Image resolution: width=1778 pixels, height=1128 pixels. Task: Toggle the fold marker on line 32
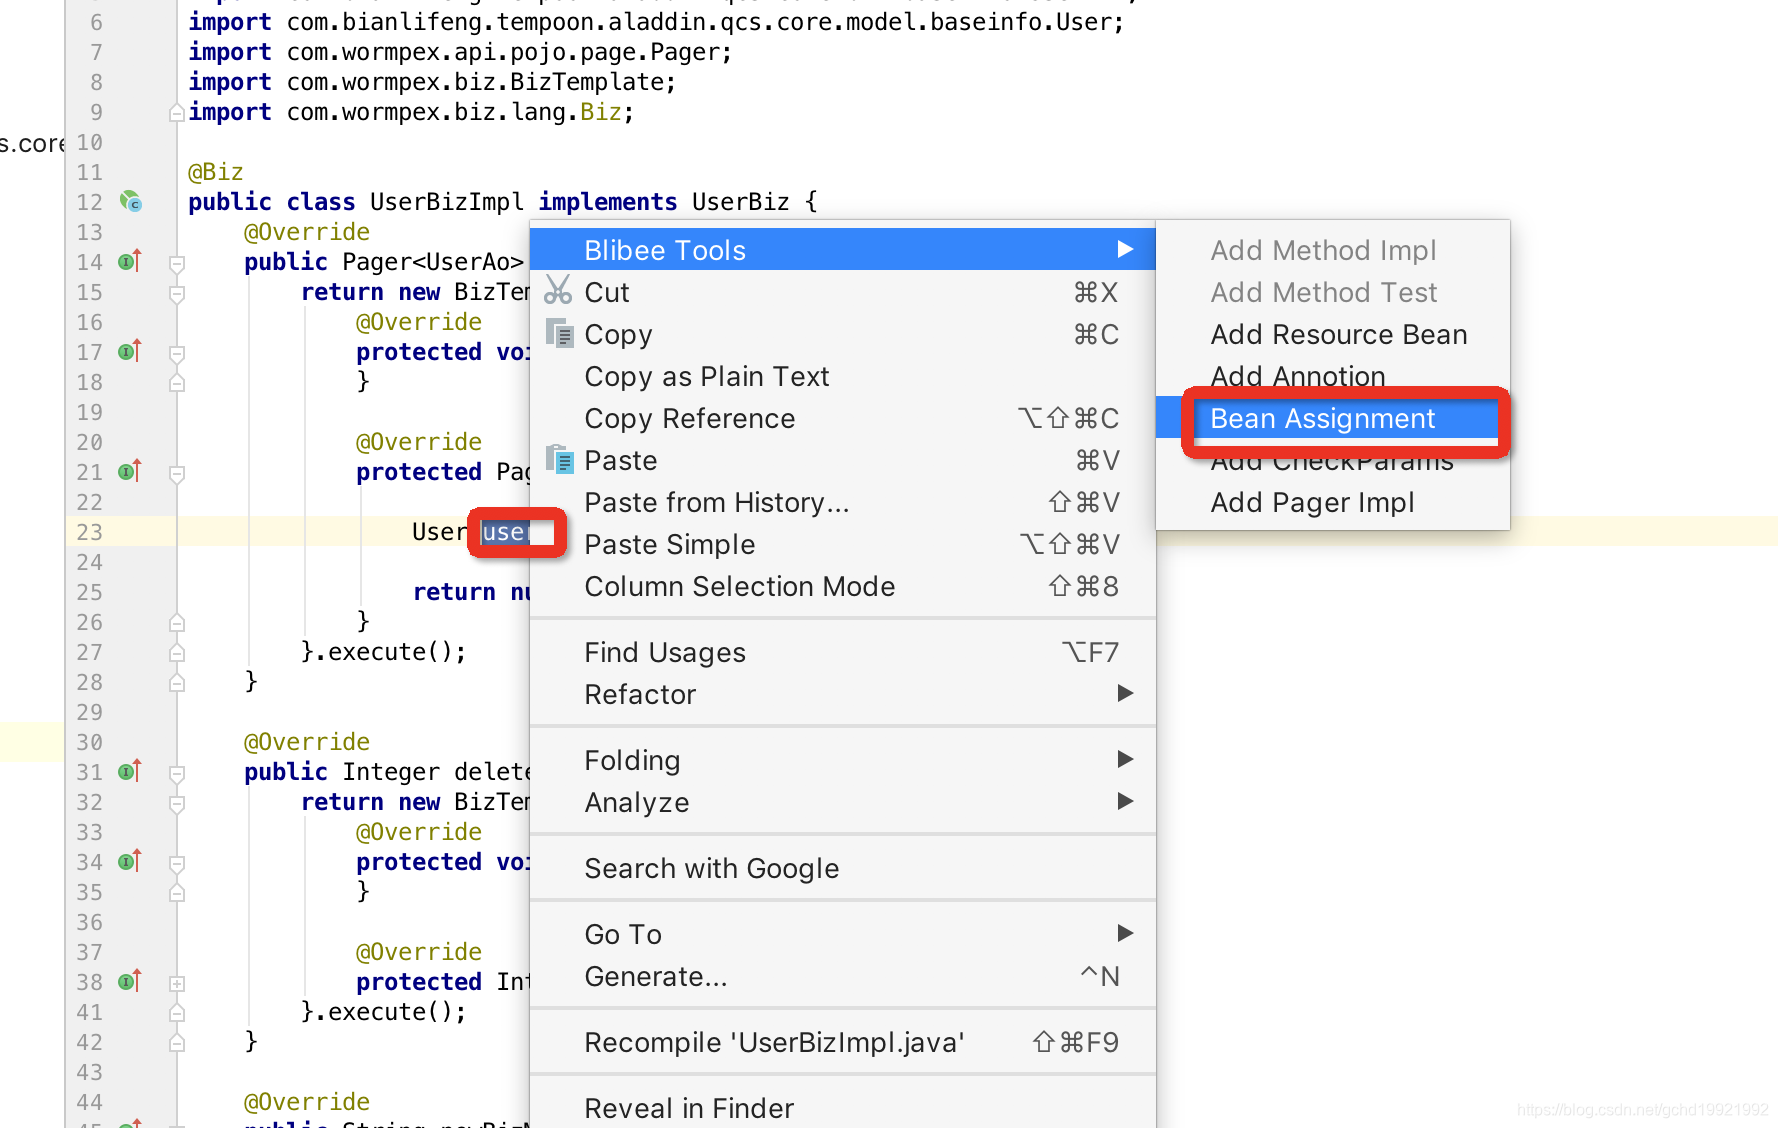pyautogui.click(x=177, y=804)
